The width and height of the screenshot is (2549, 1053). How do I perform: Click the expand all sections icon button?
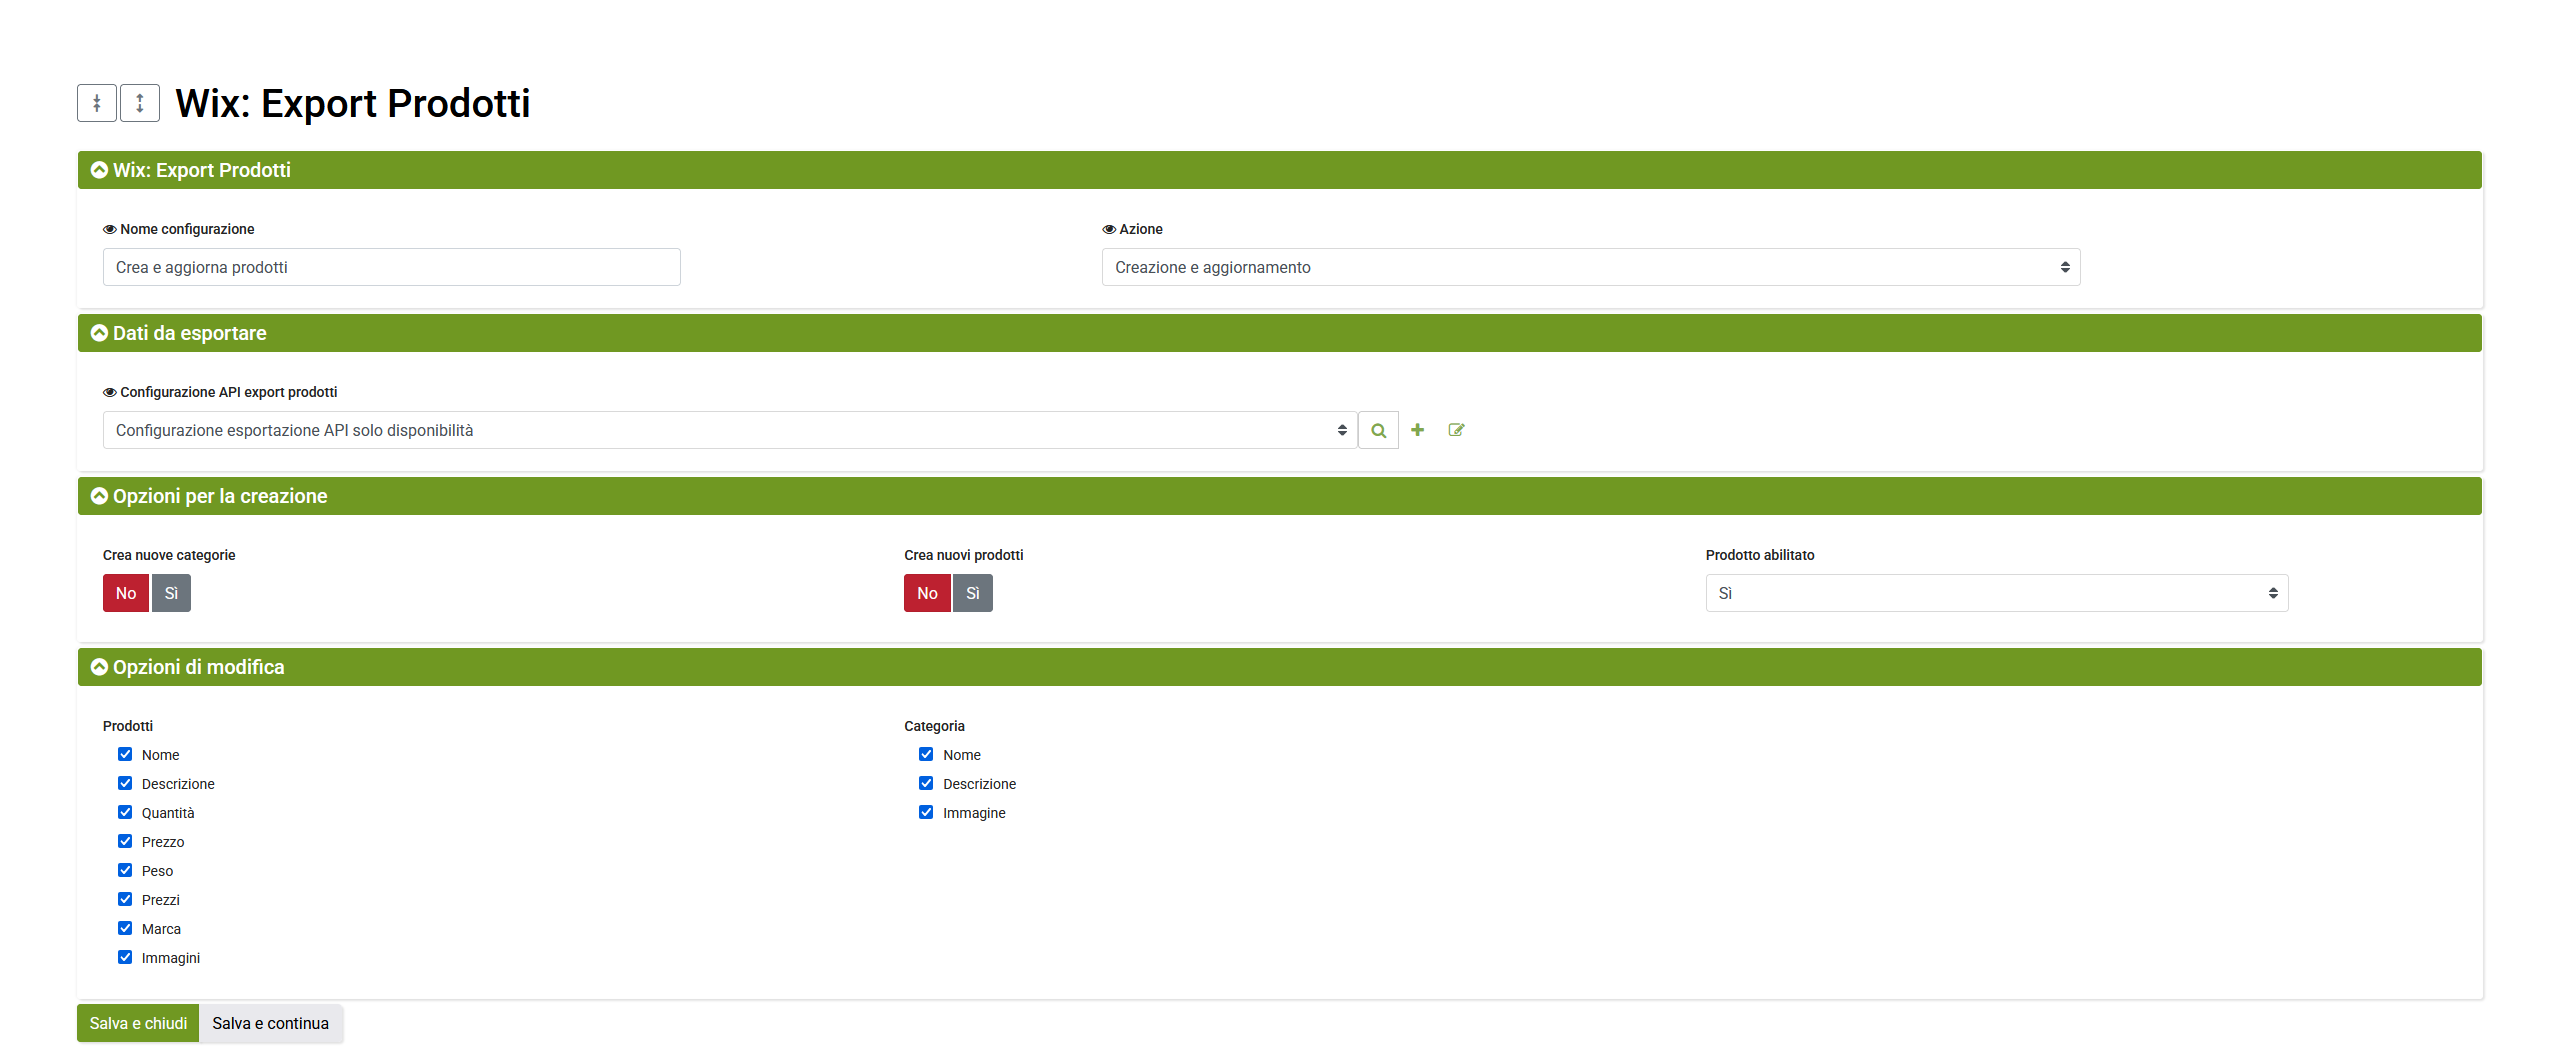point(140,103)
